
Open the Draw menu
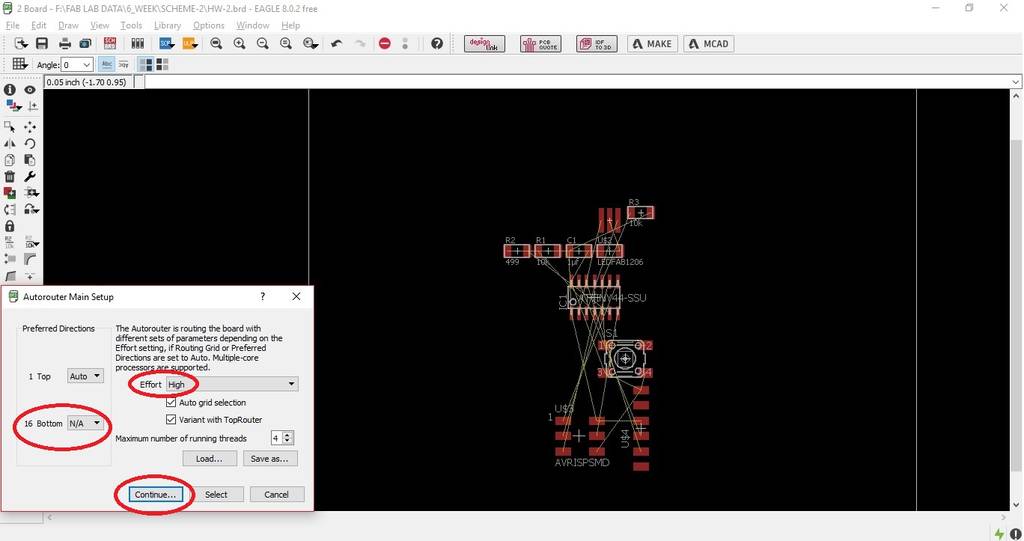(69, 25)
